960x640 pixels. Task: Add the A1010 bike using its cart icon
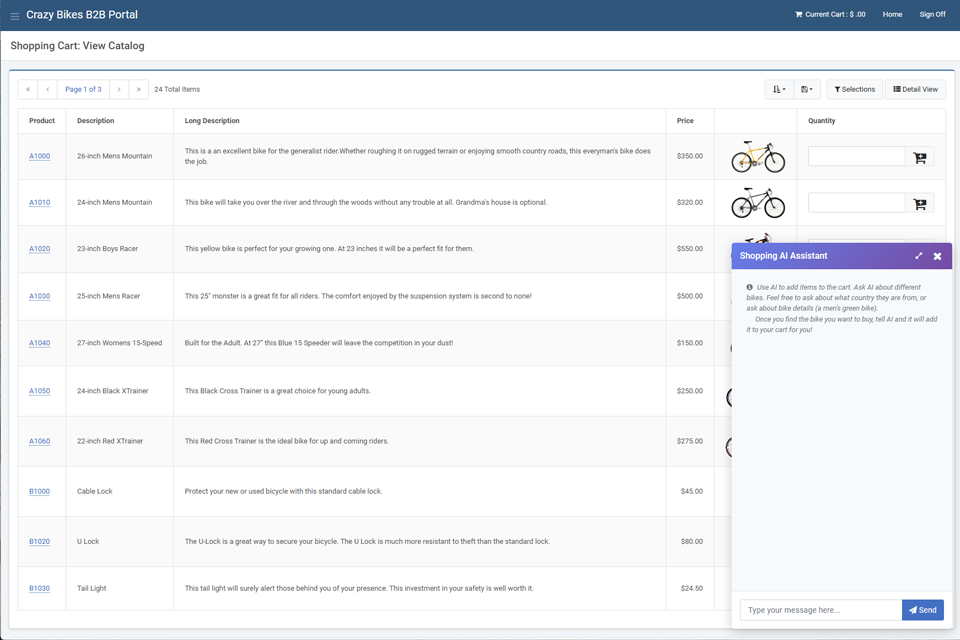(919, 202)
